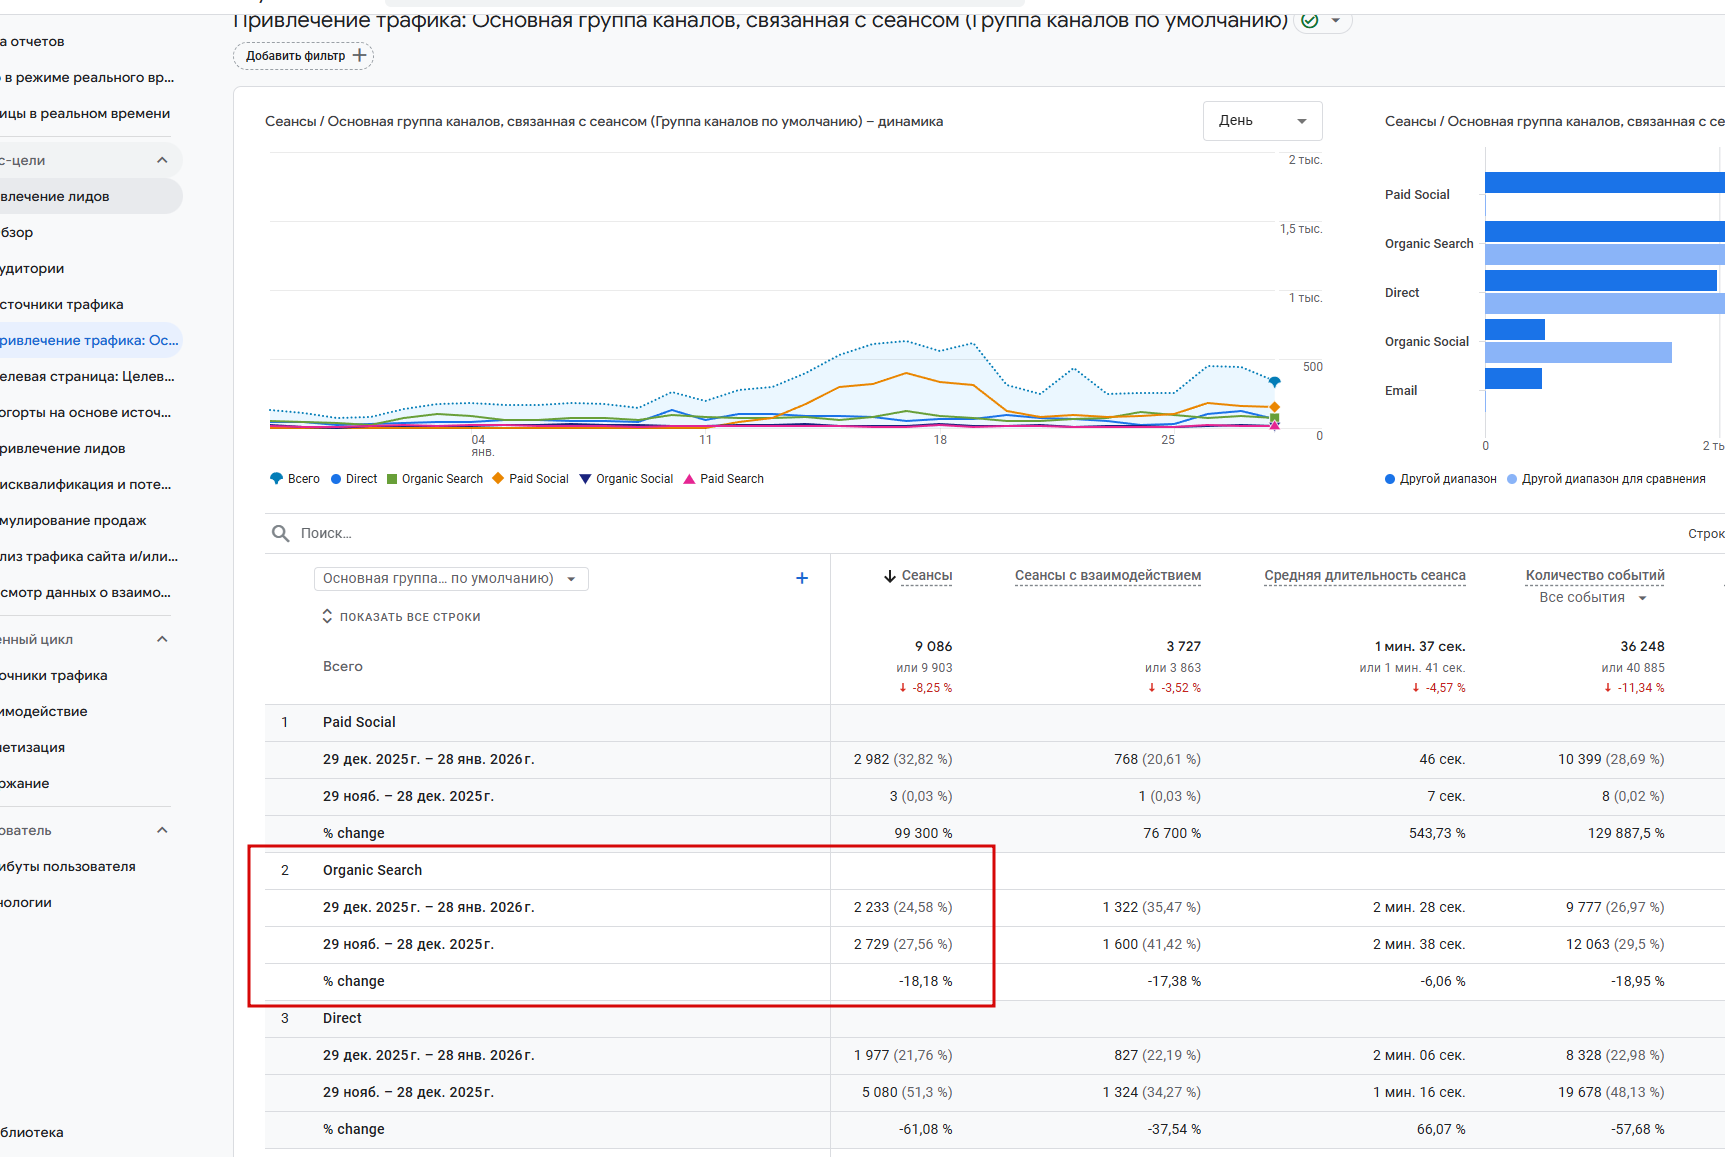This screenshot has height=1157, width=1725.
Task: Click the Другой диапазон для сравнения legend swatch
Action: 1512,479
